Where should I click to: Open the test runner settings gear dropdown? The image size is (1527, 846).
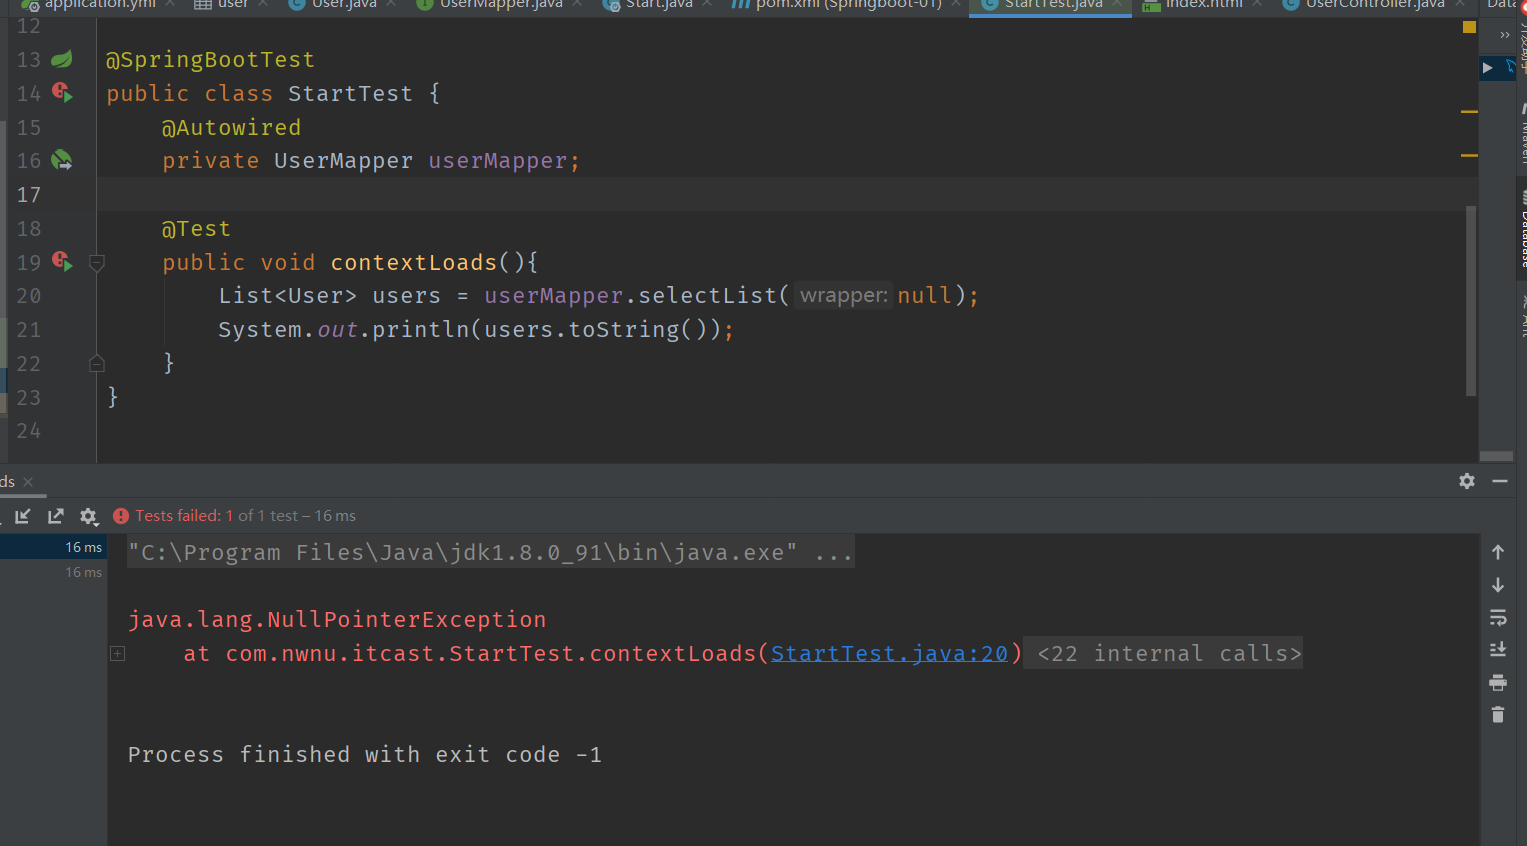(89, 517)
